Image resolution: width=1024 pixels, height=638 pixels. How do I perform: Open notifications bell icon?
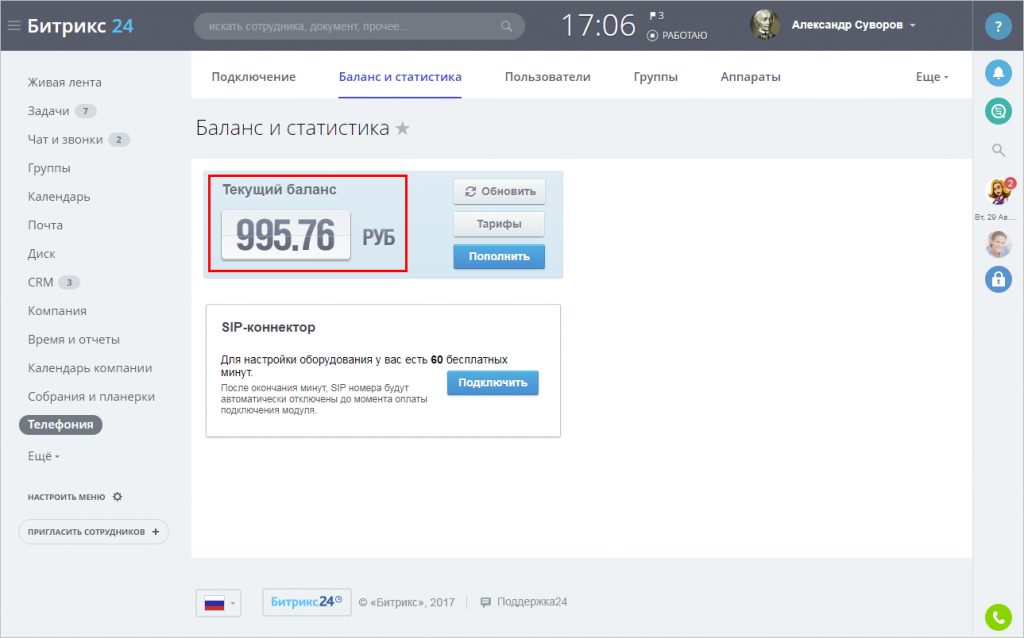click(x=998, y=73)
